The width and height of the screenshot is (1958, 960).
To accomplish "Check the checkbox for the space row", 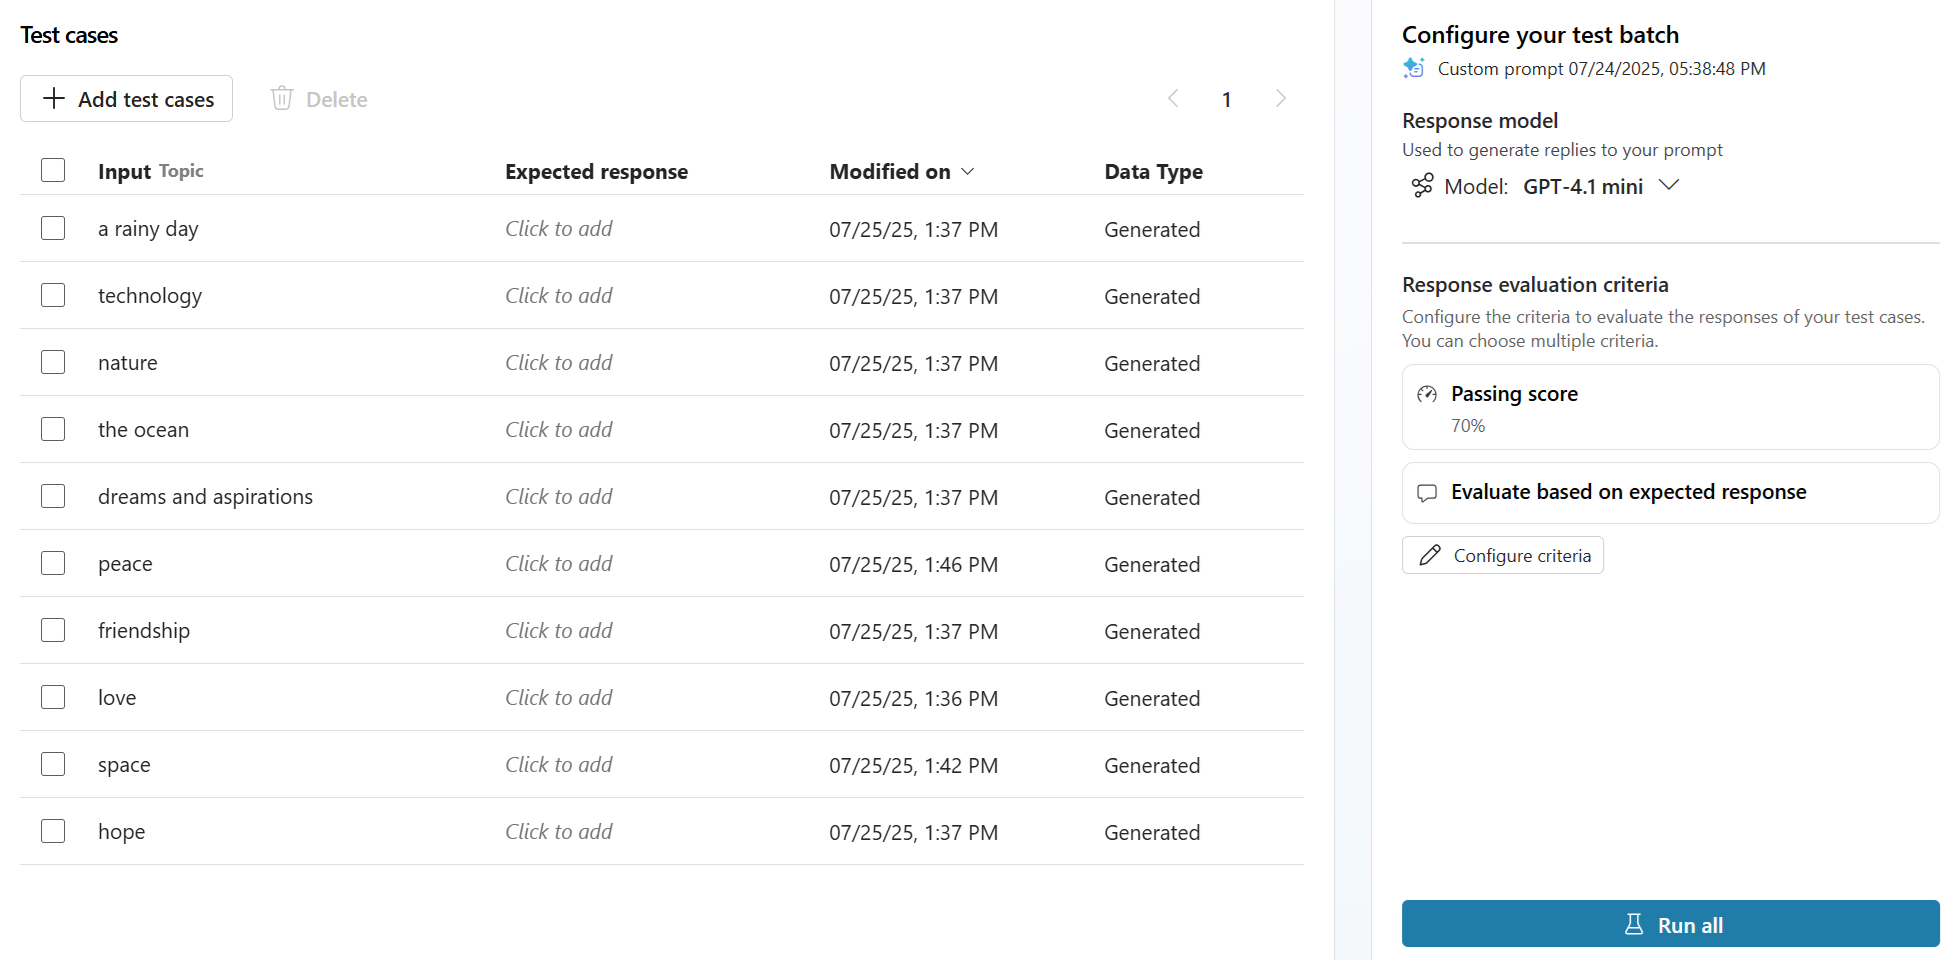I will pyautogui.click(x=52, y=764).
